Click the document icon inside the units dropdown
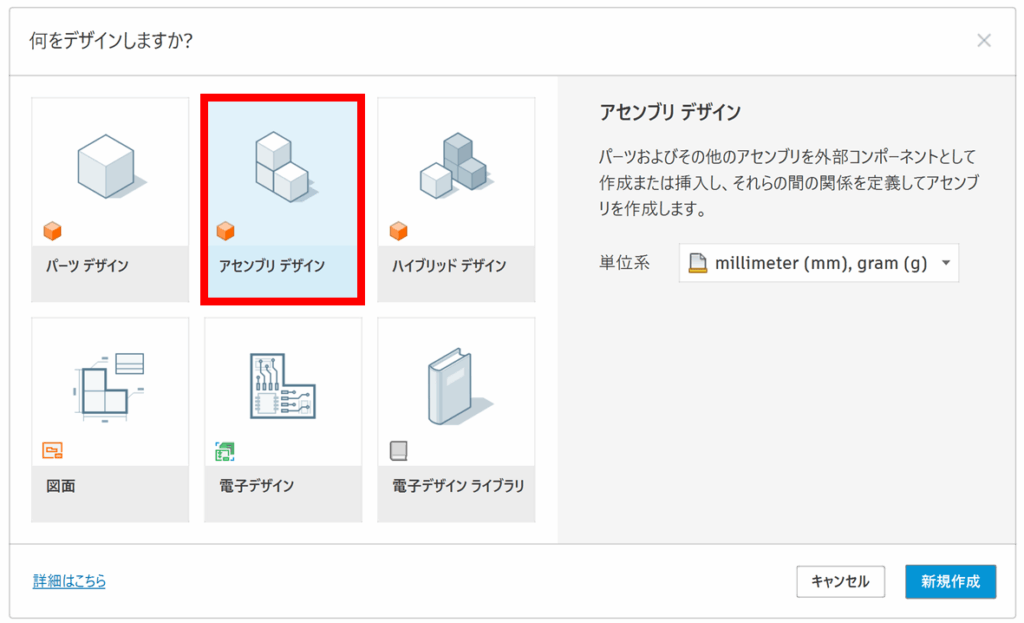 pyautogui.click(x=698, y=264)
